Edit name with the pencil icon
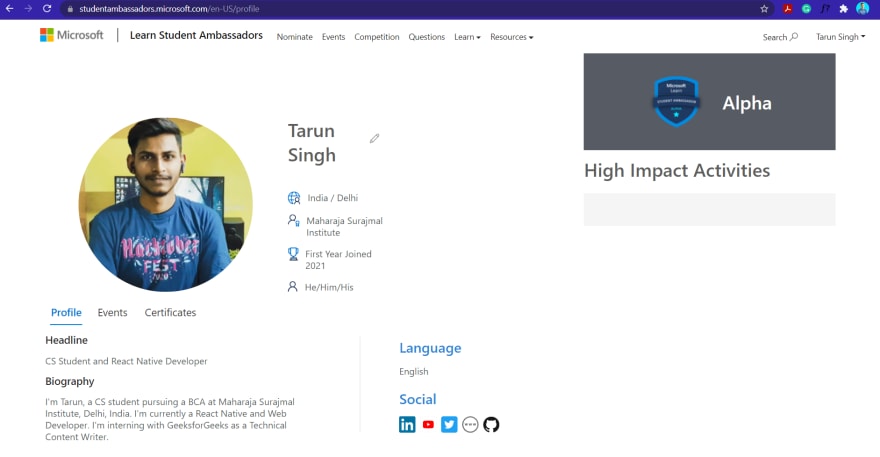Image resolution: width=880 pixels, height=457 pixels. click(374, 138)
